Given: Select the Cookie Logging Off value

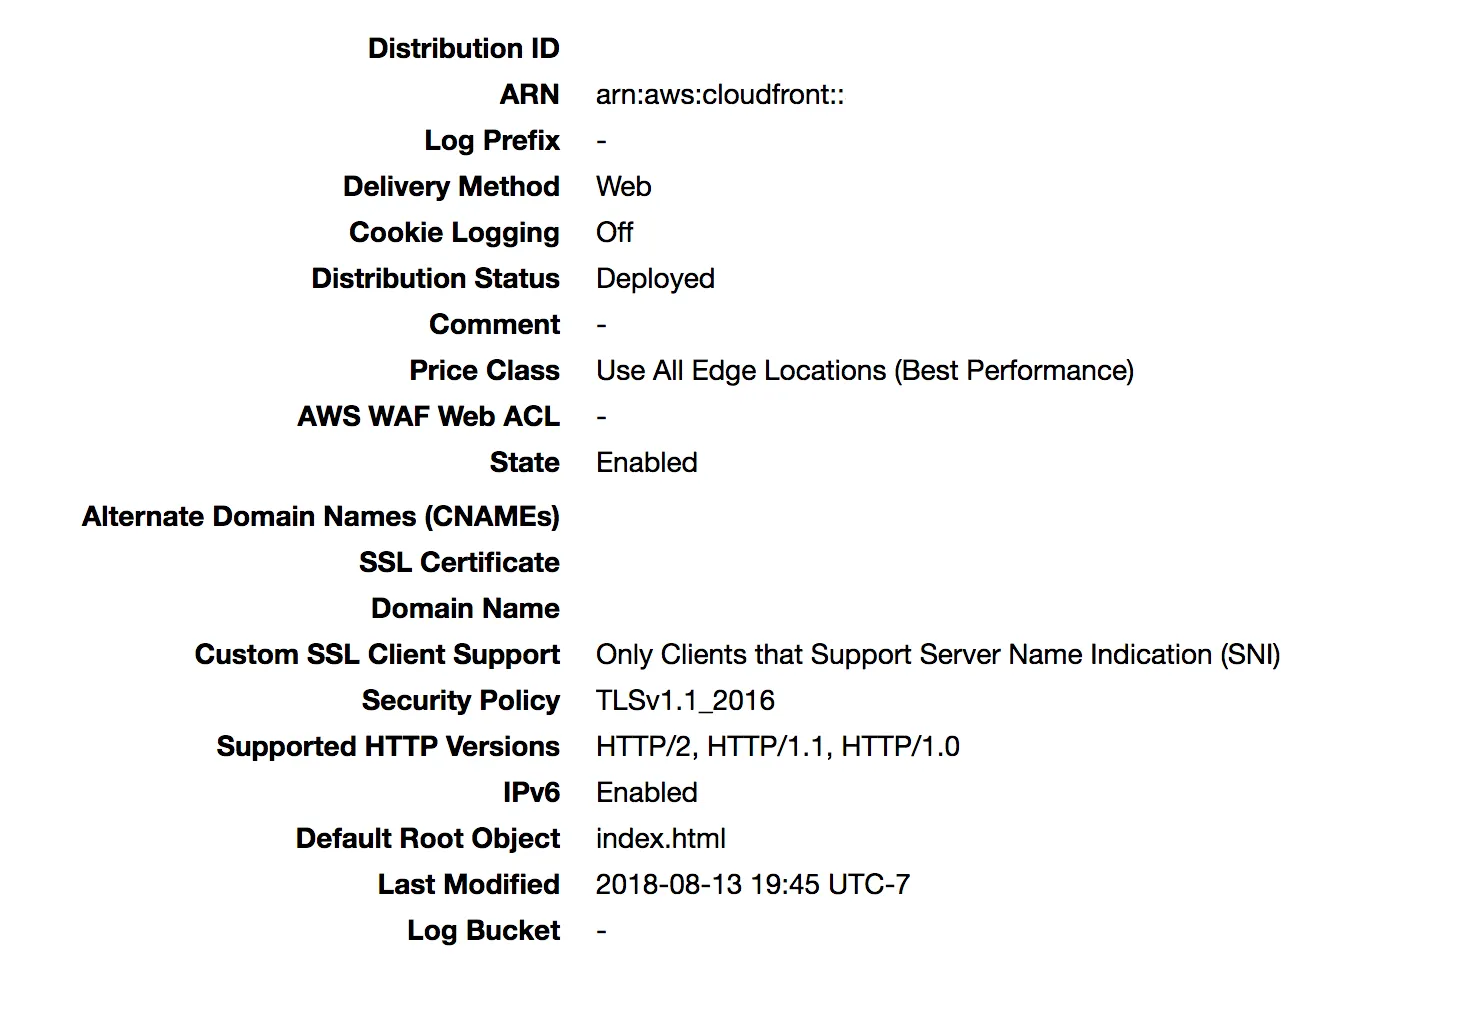Looking at the screenshot, I should 614,232.
